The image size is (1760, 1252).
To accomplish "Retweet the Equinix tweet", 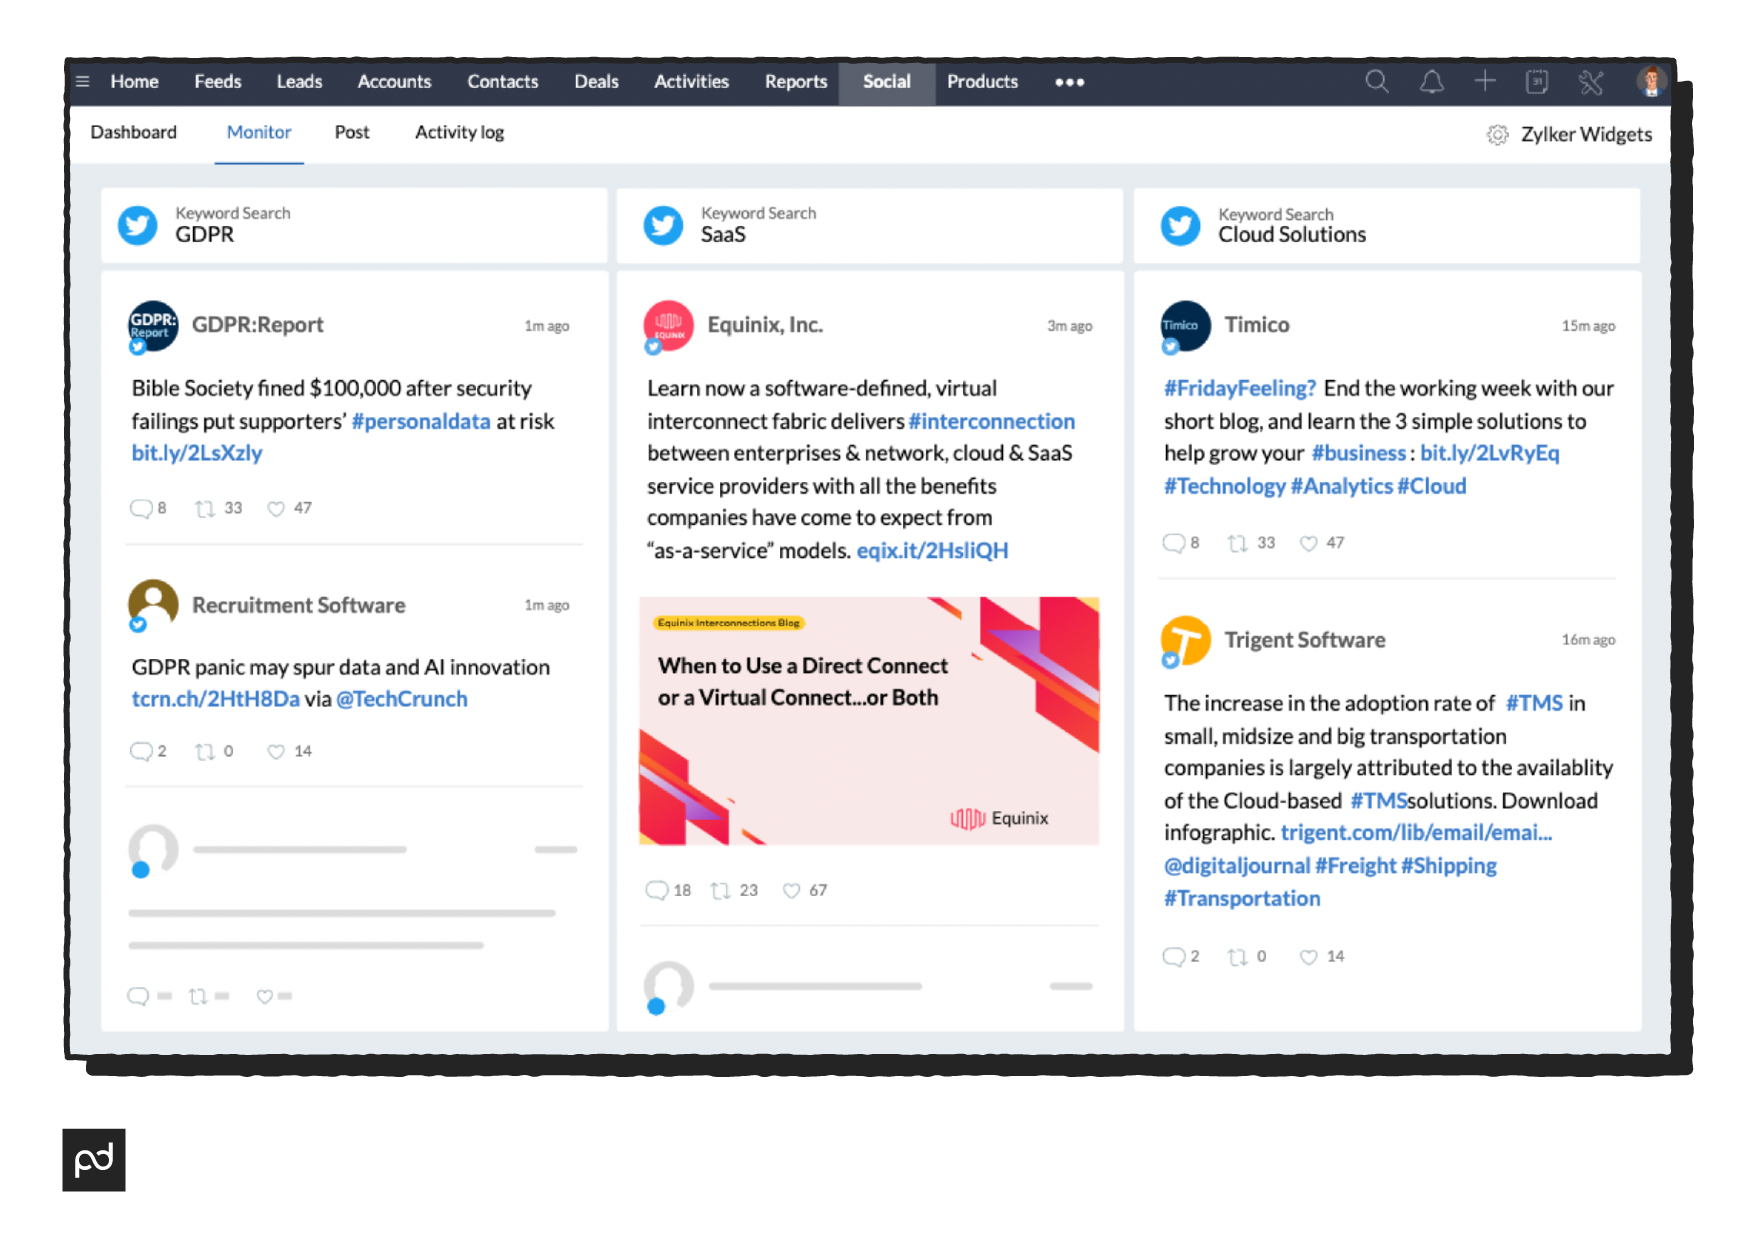I will pyautogui.click(x=721, y=890).
